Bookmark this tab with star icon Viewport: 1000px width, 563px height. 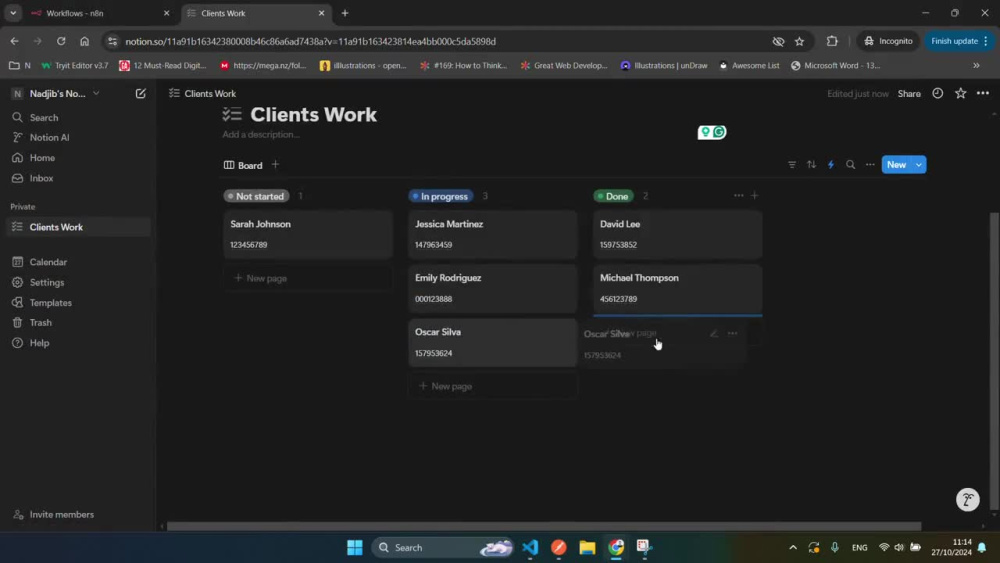799,41
